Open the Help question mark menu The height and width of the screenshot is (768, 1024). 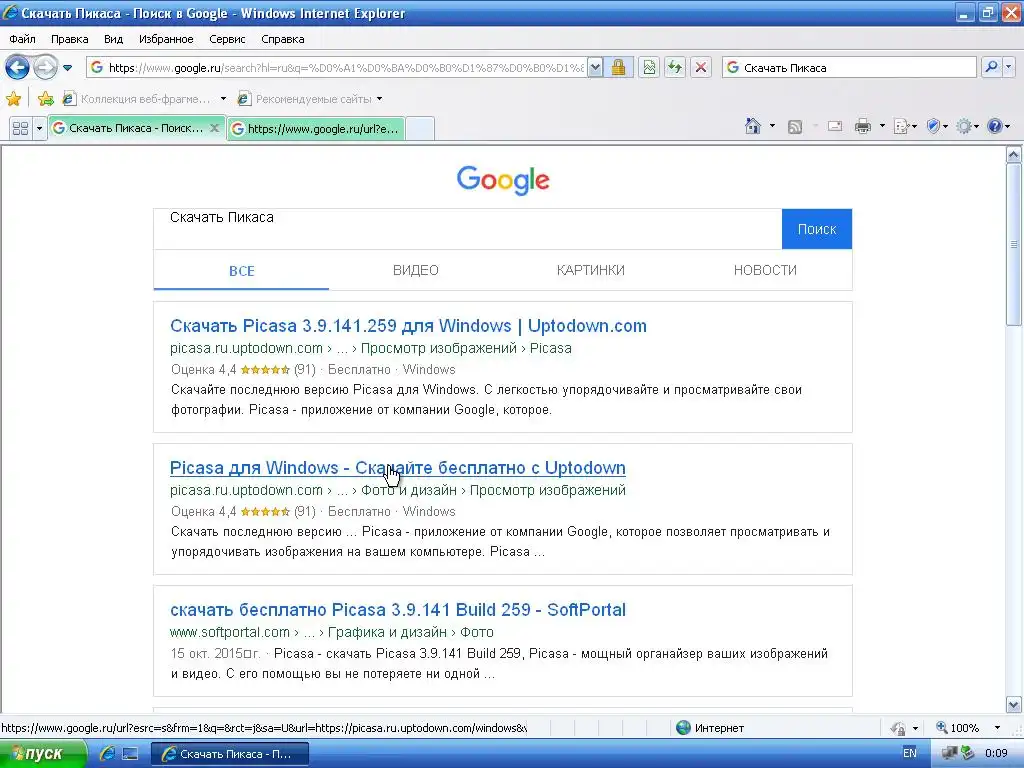(998, 126)
